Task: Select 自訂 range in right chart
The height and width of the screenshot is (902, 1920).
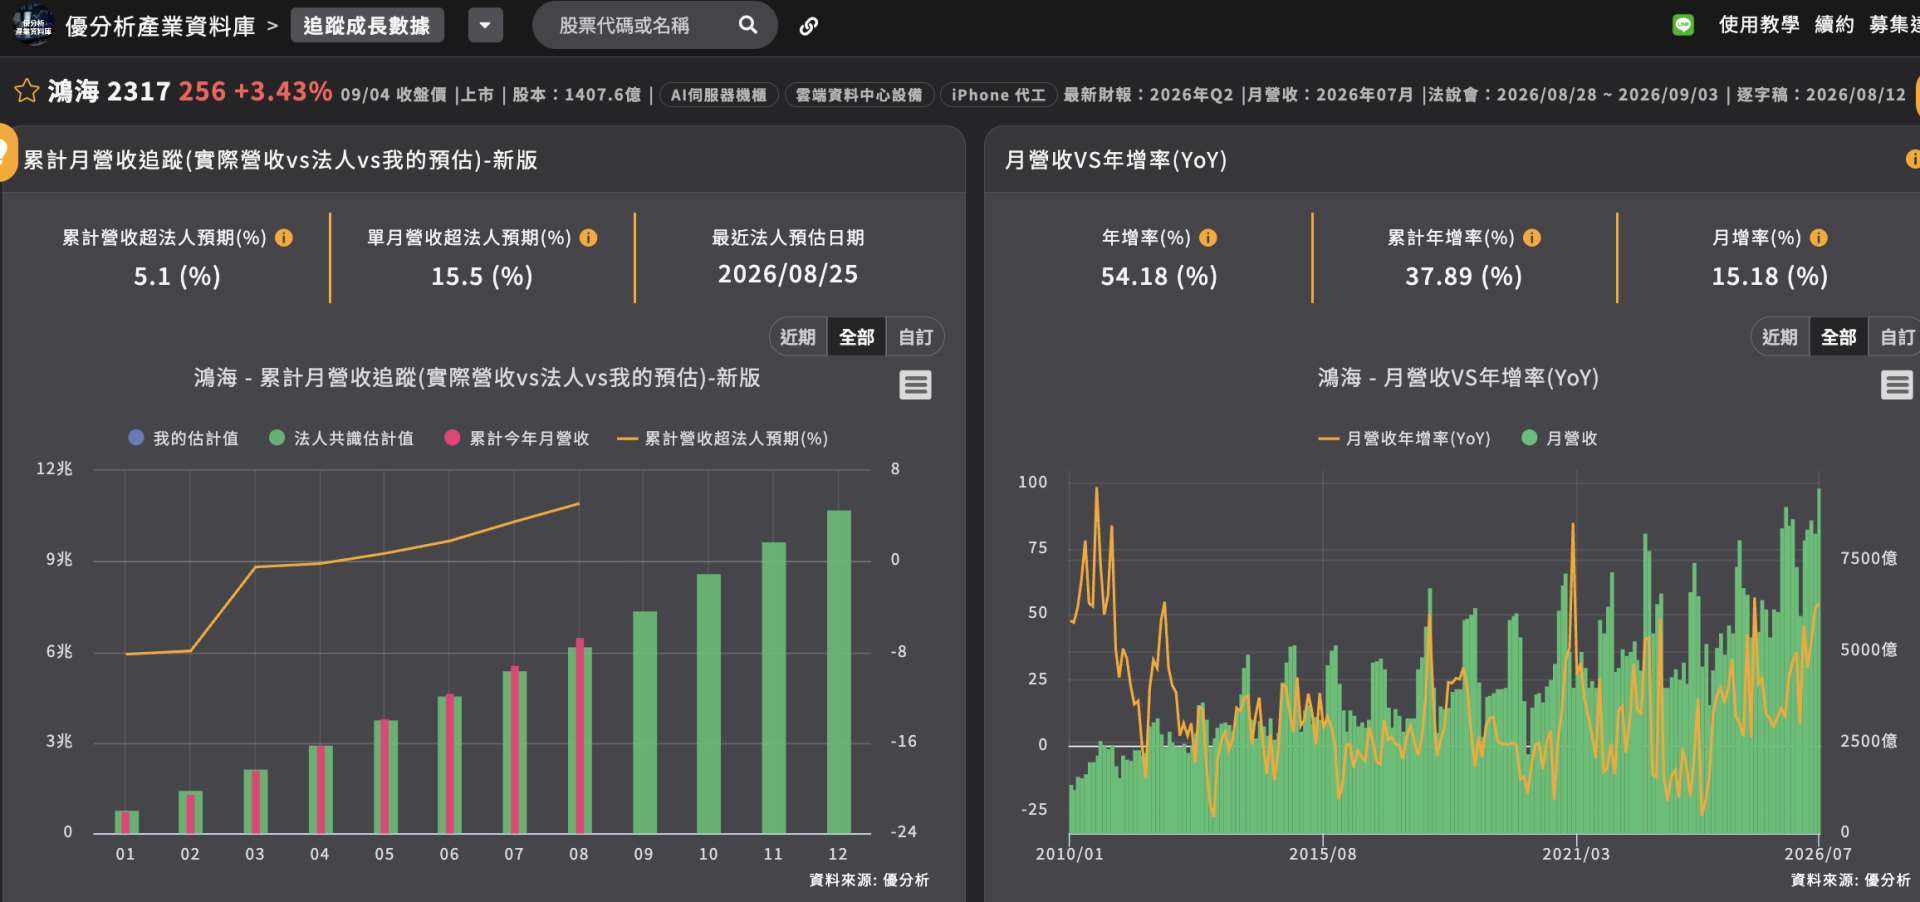Action: coord(1897,337)
